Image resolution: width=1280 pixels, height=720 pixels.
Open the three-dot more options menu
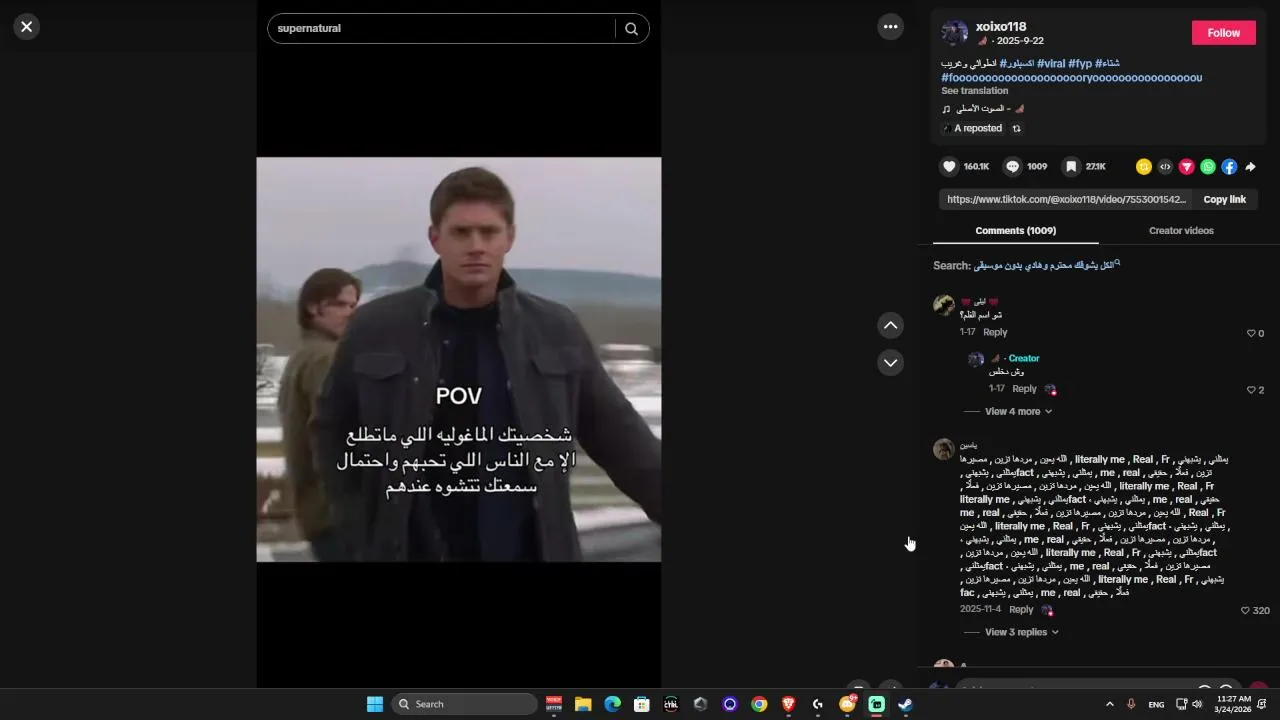(890, 27)
